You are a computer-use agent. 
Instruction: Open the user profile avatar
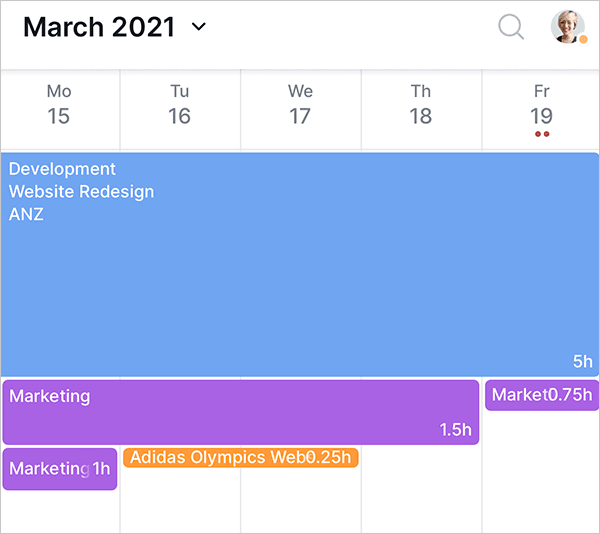(568, 26)
